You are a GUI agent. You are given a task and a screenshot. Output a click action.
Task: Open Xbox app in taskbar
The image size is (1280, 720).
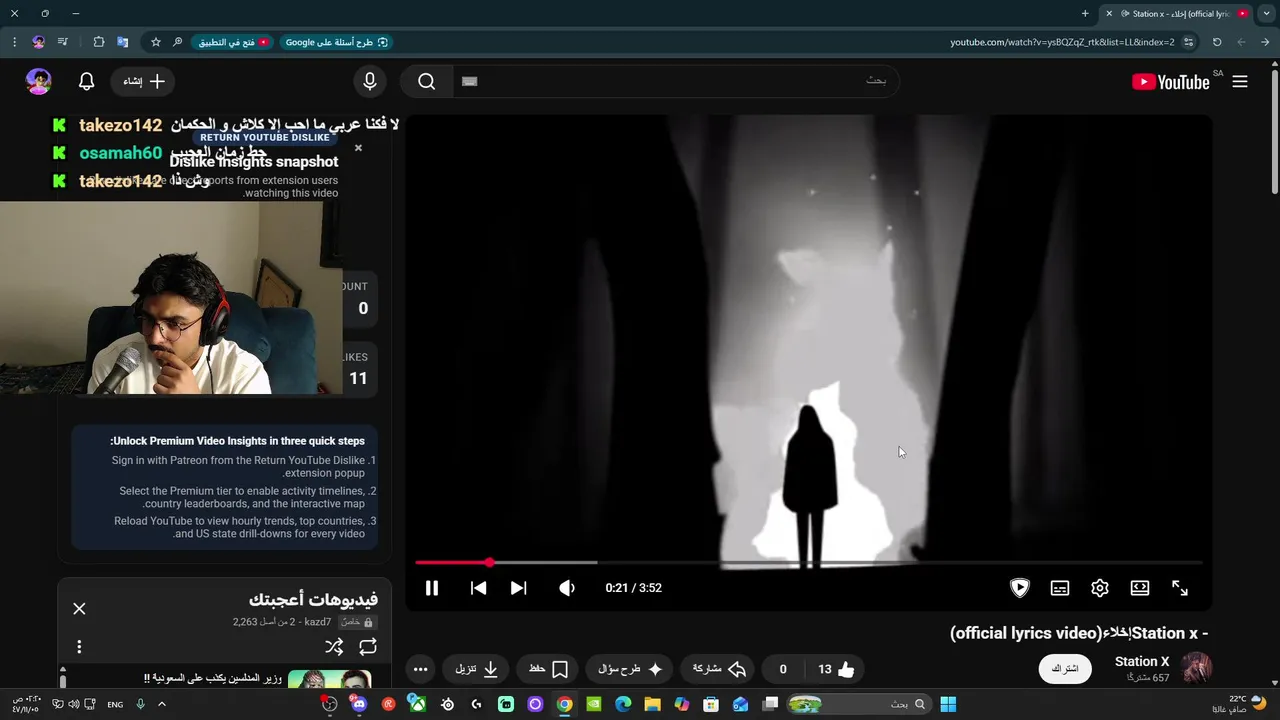[417, 704]
